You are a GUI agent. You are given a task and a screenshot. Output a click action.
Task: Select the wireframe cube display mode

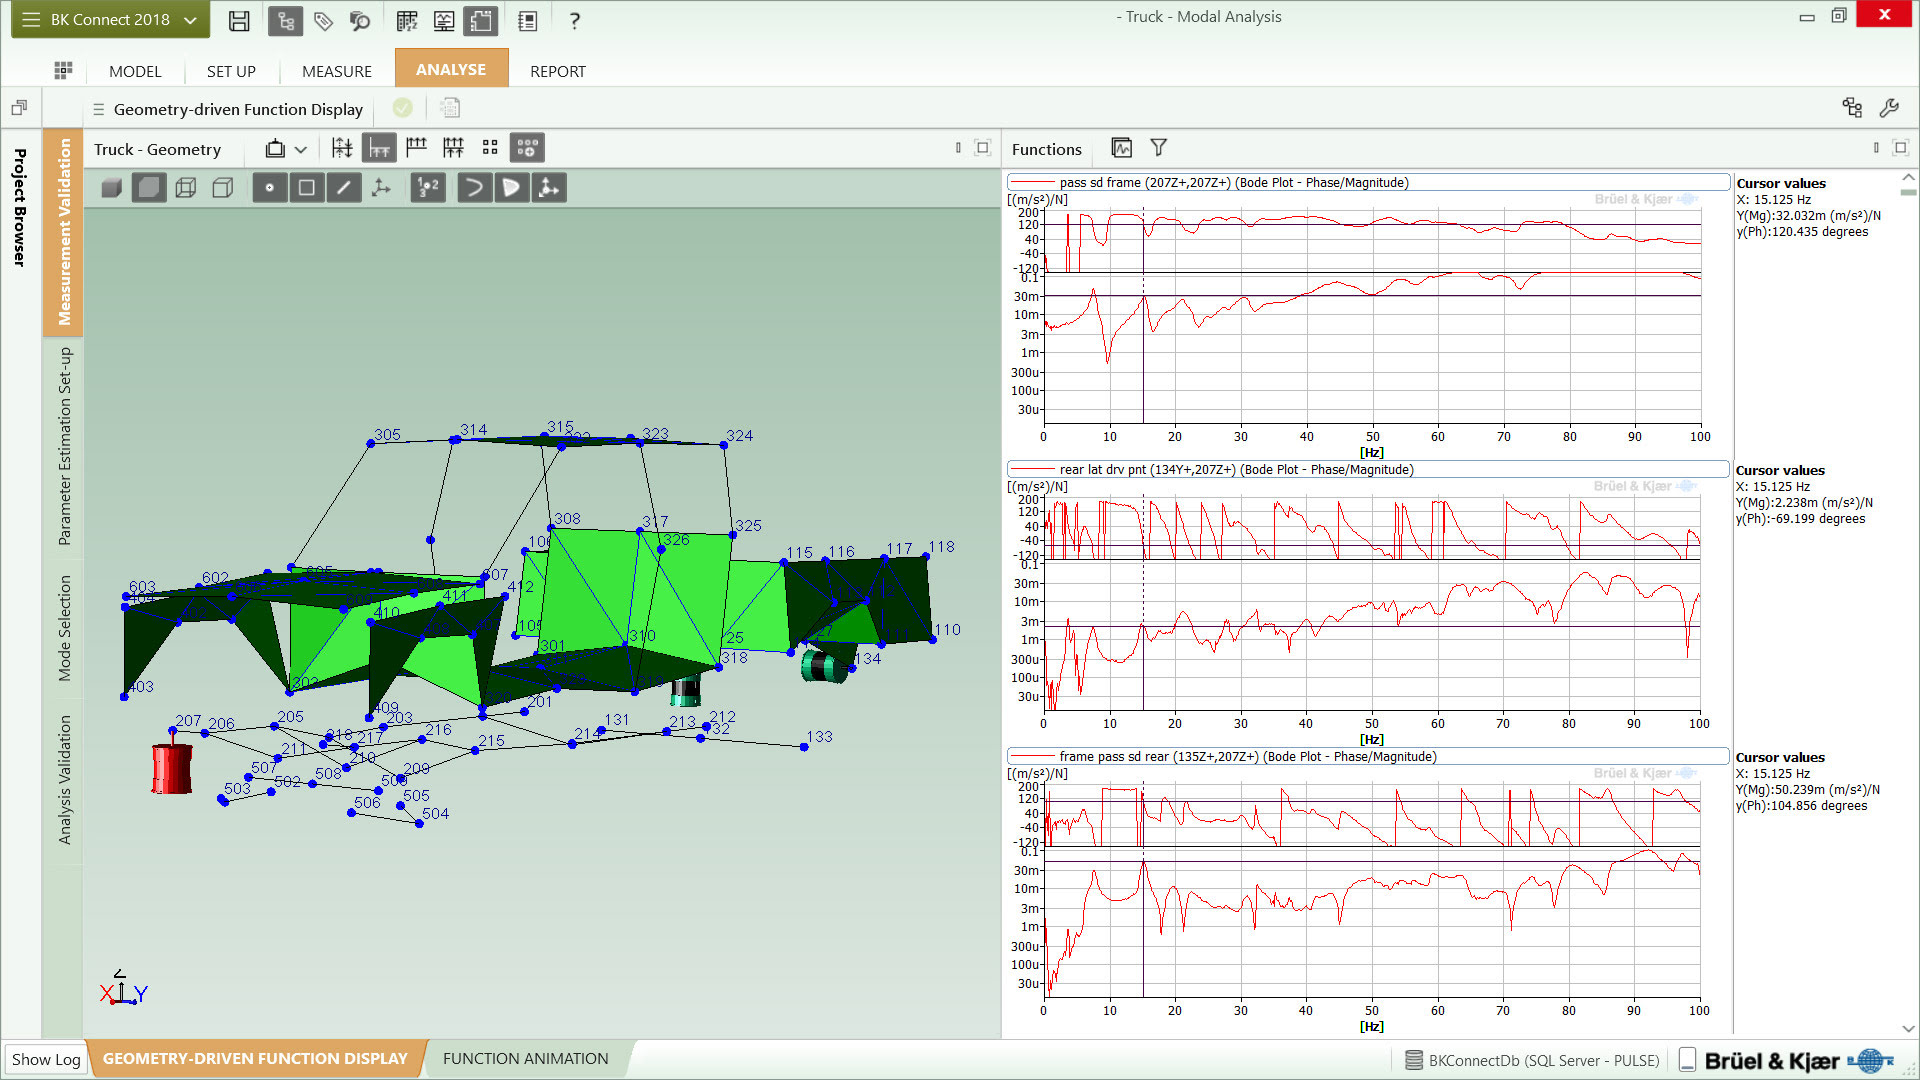[185, 187]
